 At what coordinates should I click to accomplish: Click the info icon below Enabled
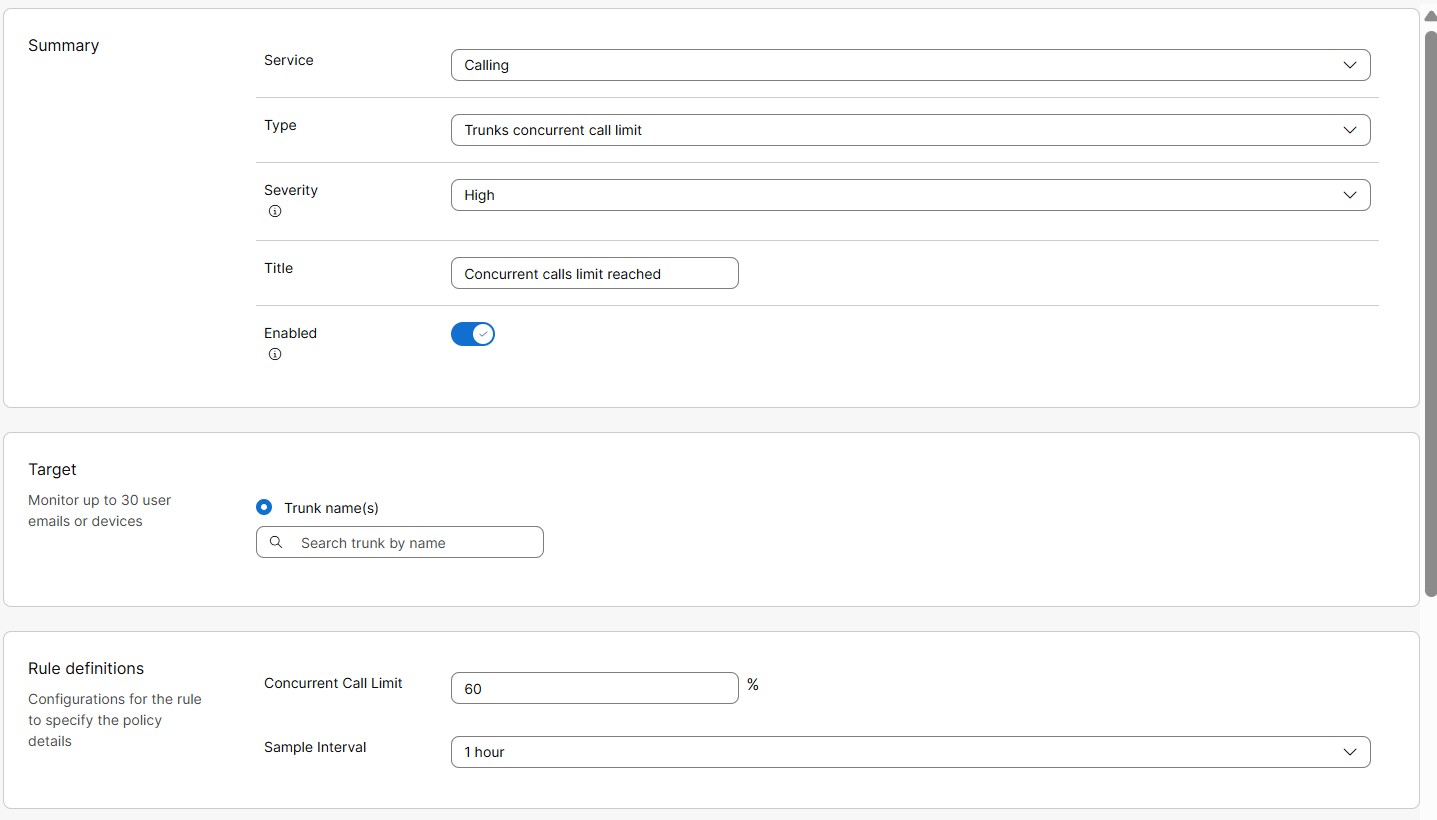(x=275, y=354)
